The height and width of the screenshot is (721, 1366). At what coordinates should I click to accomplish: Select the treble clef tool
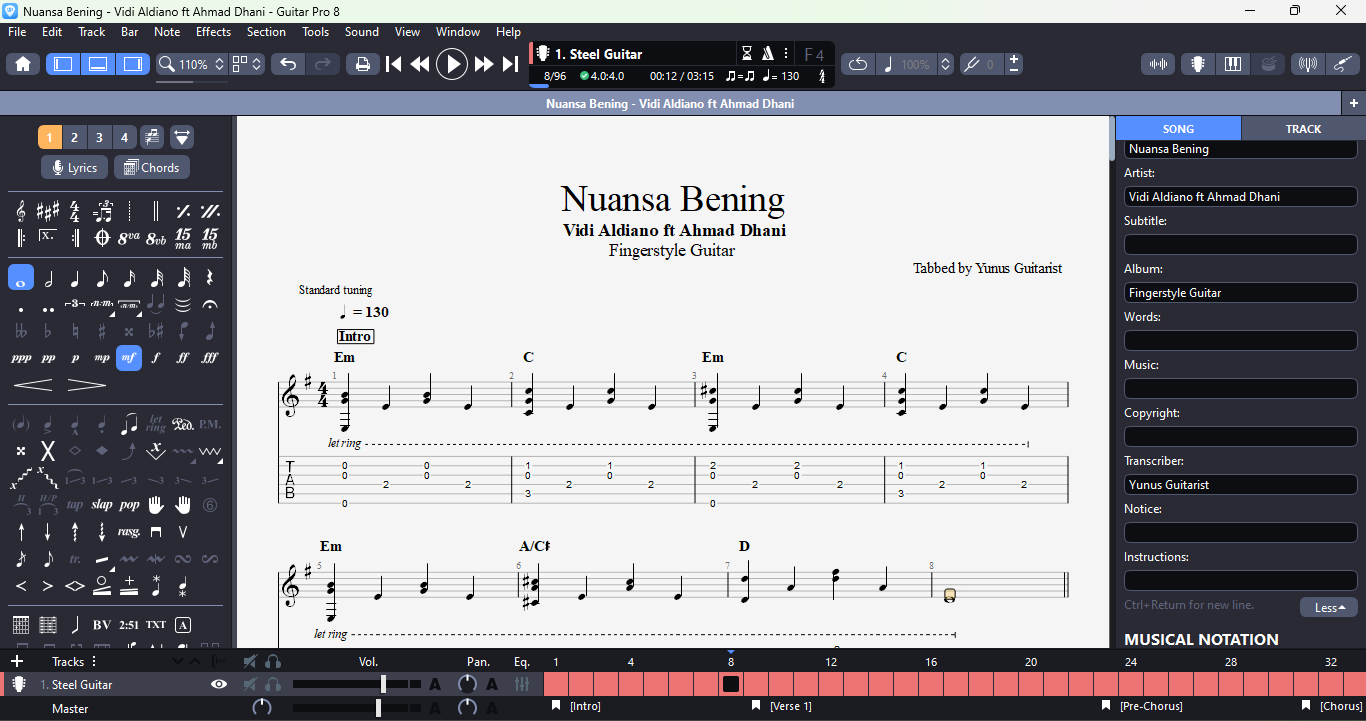tap(21, 211)
